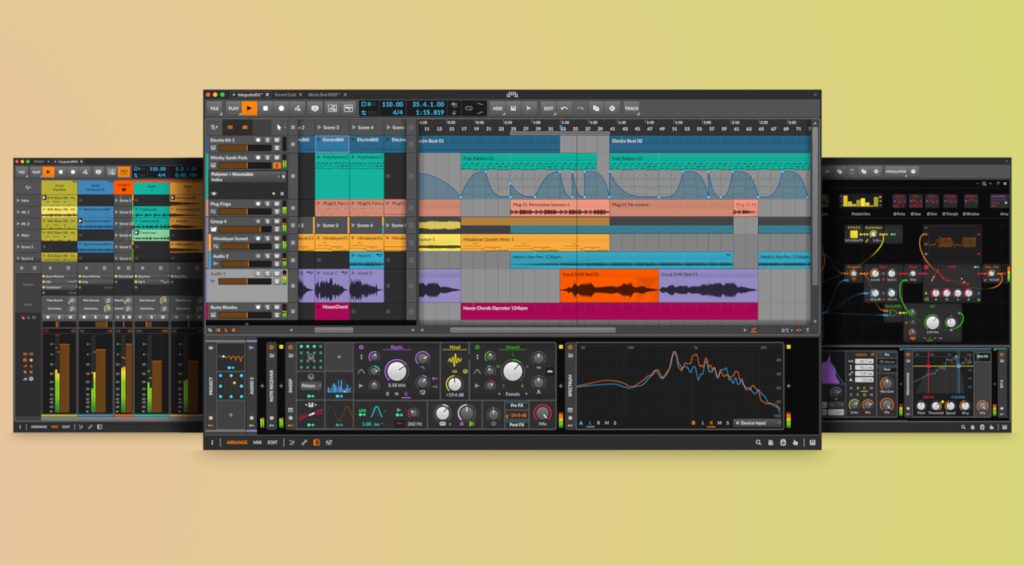Click the duplicate icon next to Redo
This screenshot has height=565, width=1024.
596,108
